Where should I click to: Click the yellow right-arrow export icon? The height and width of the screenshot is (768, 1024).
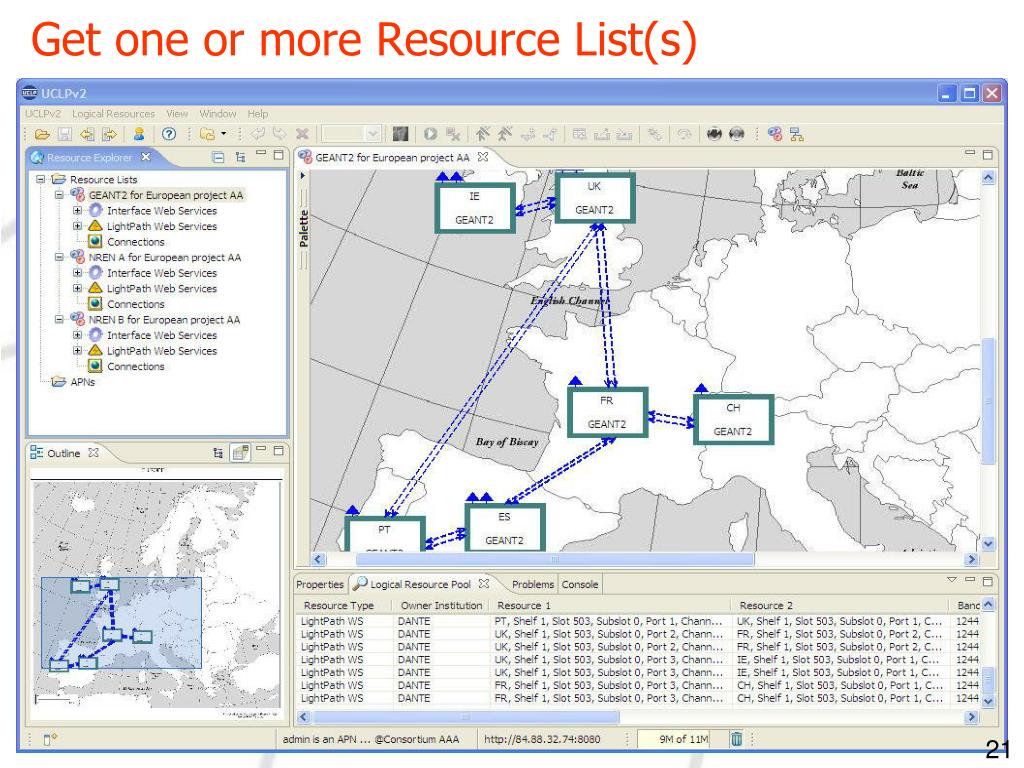(109, 135)
